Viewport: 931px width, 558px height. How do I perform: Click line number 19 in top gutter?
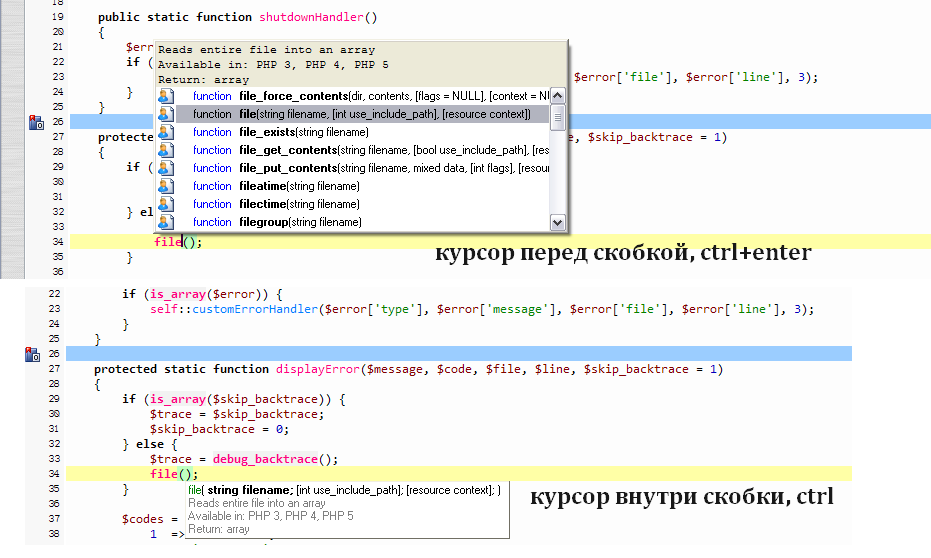(58, 17)
